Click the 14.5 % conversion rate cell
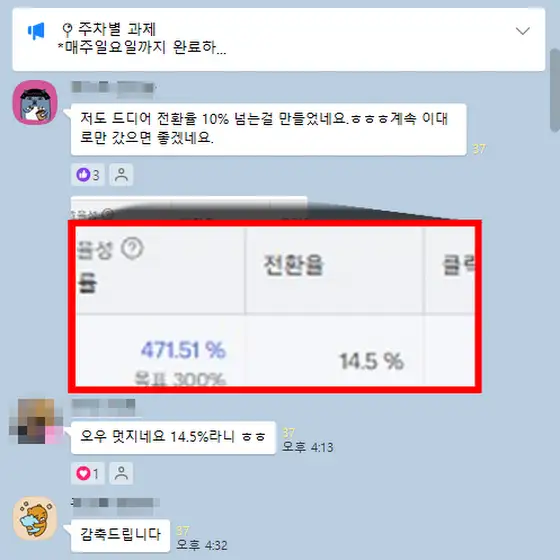This screenshot has height=560, width=560. click(x=371, y=361)
